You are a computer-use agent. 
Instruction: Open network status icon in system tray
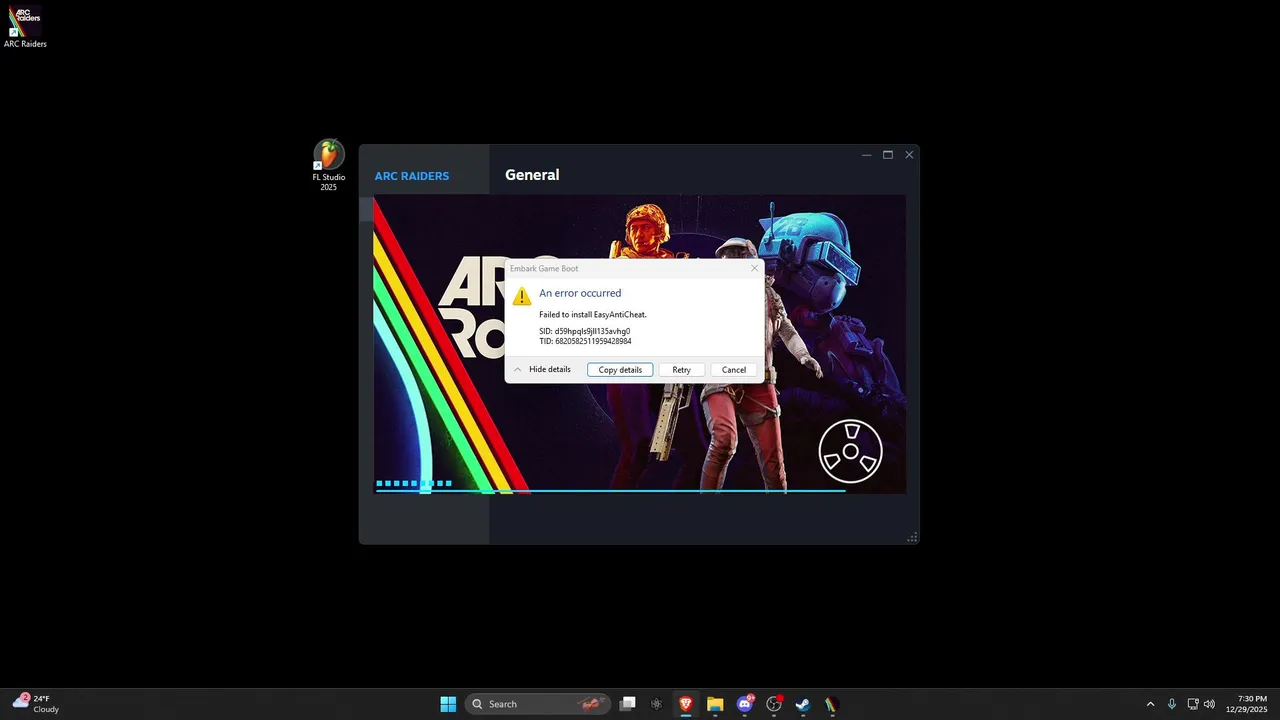click(x=1192, y=704)
